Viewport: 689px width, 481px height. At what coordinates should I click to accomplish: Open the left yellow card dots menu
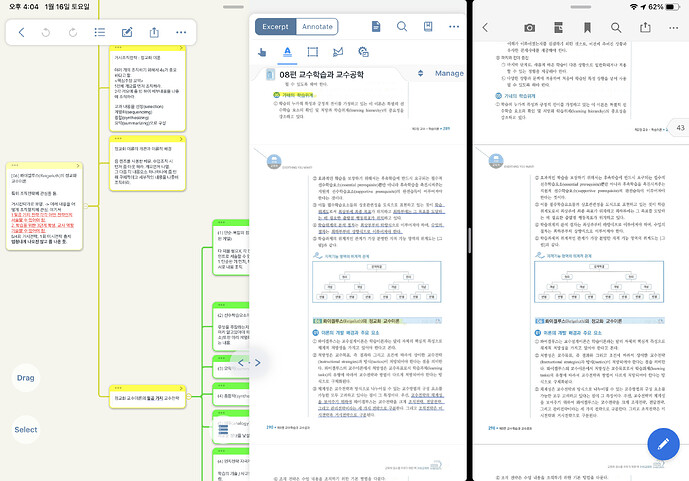(x=15, y=166)
